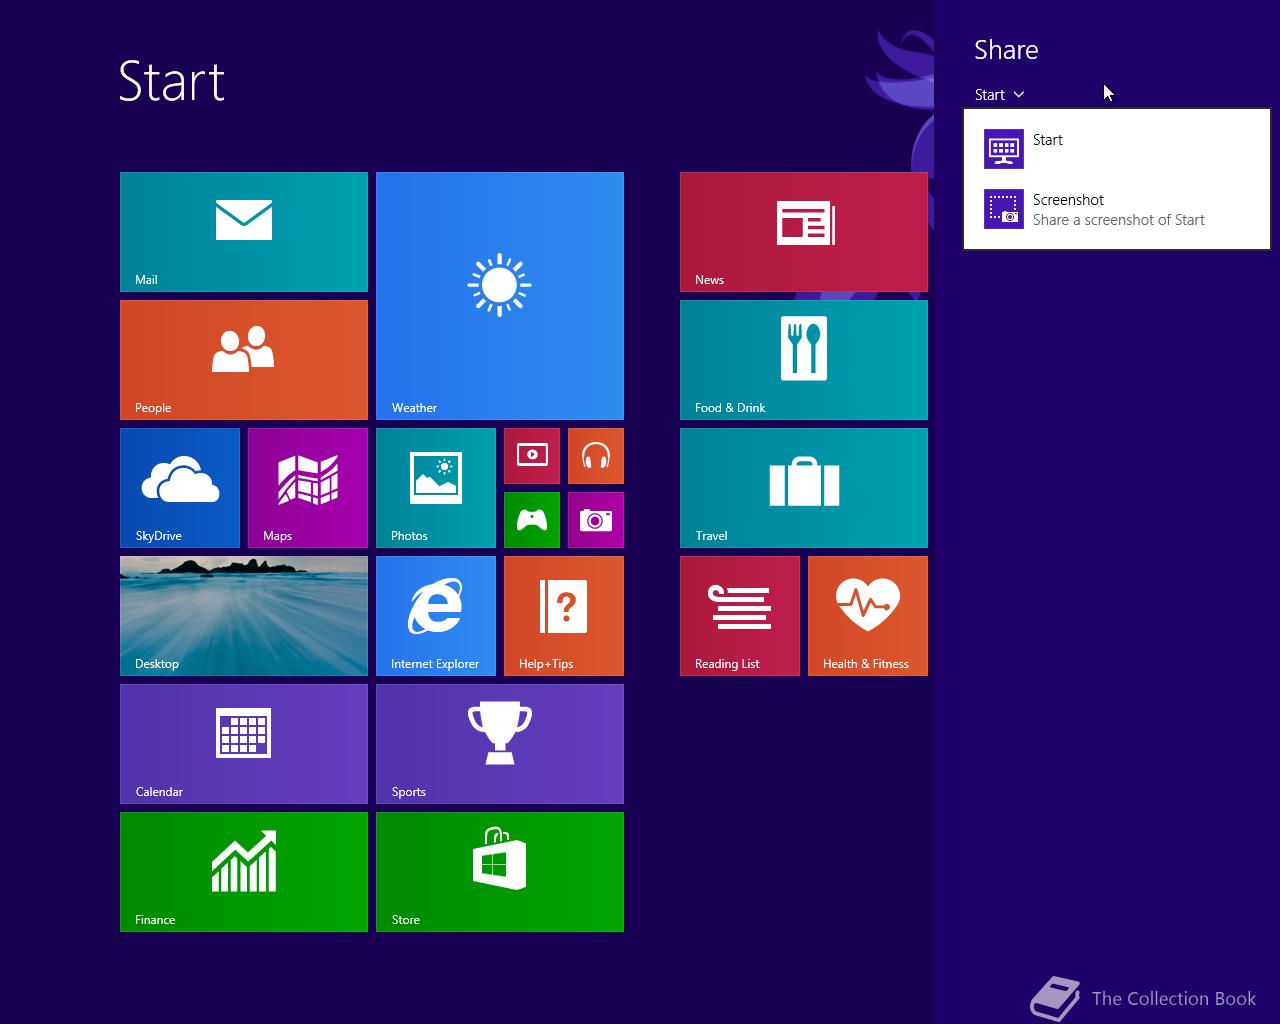This screenshot has height=1024, width=1280.
Task: Select Screenshot option in Share list
Action: tap(1117, 209)
